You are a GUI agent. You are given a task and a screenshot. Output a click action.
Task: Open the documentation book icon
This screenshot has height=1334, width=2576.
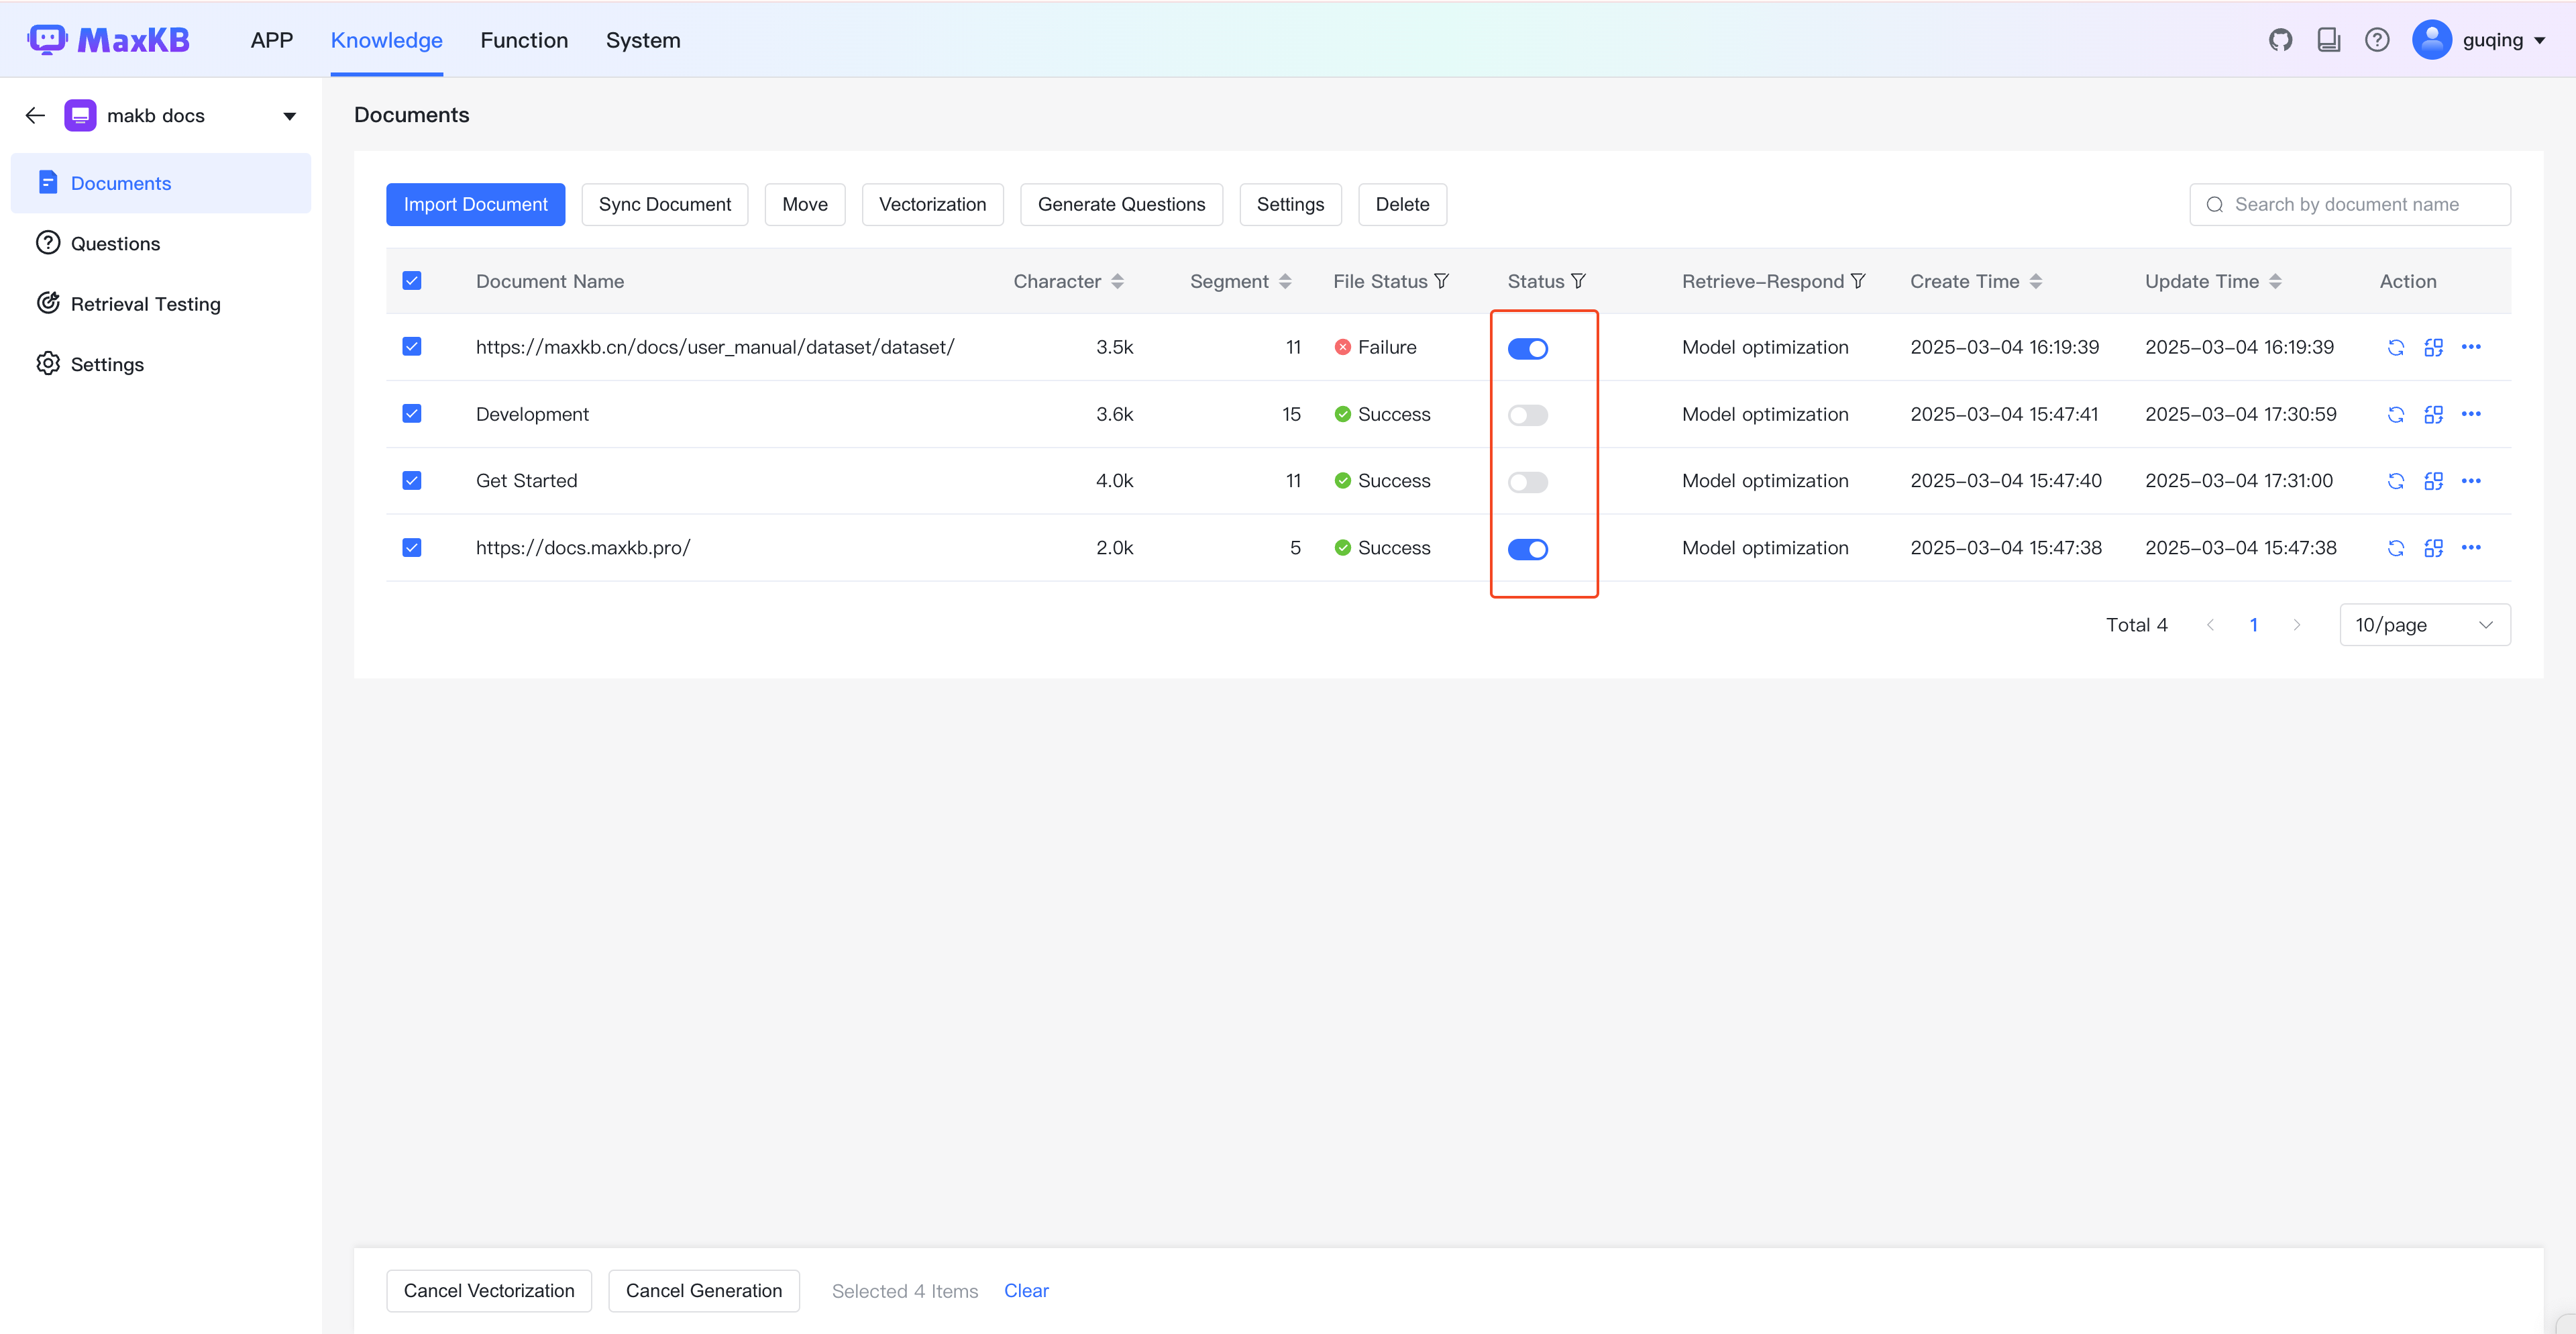coord(2328,40)
